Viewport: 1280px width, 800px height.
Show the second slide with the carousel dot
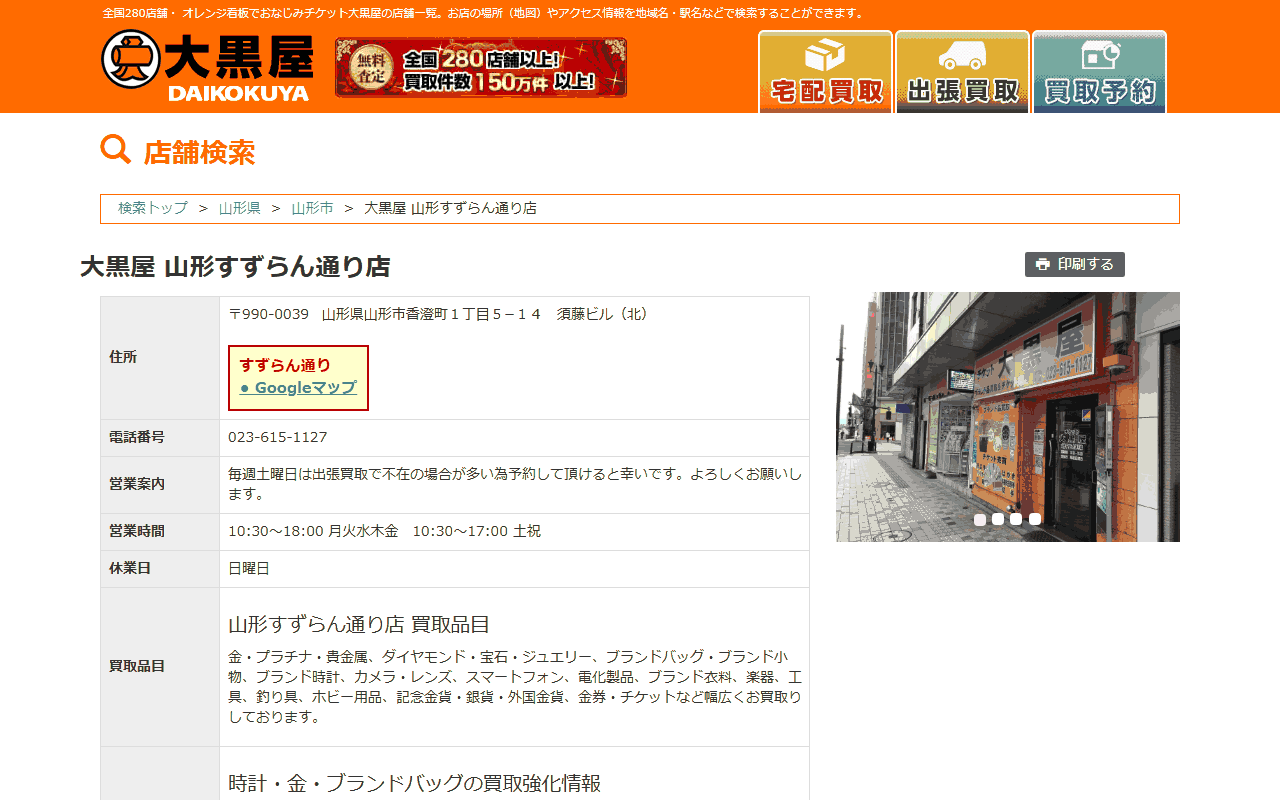coord(998,519)
